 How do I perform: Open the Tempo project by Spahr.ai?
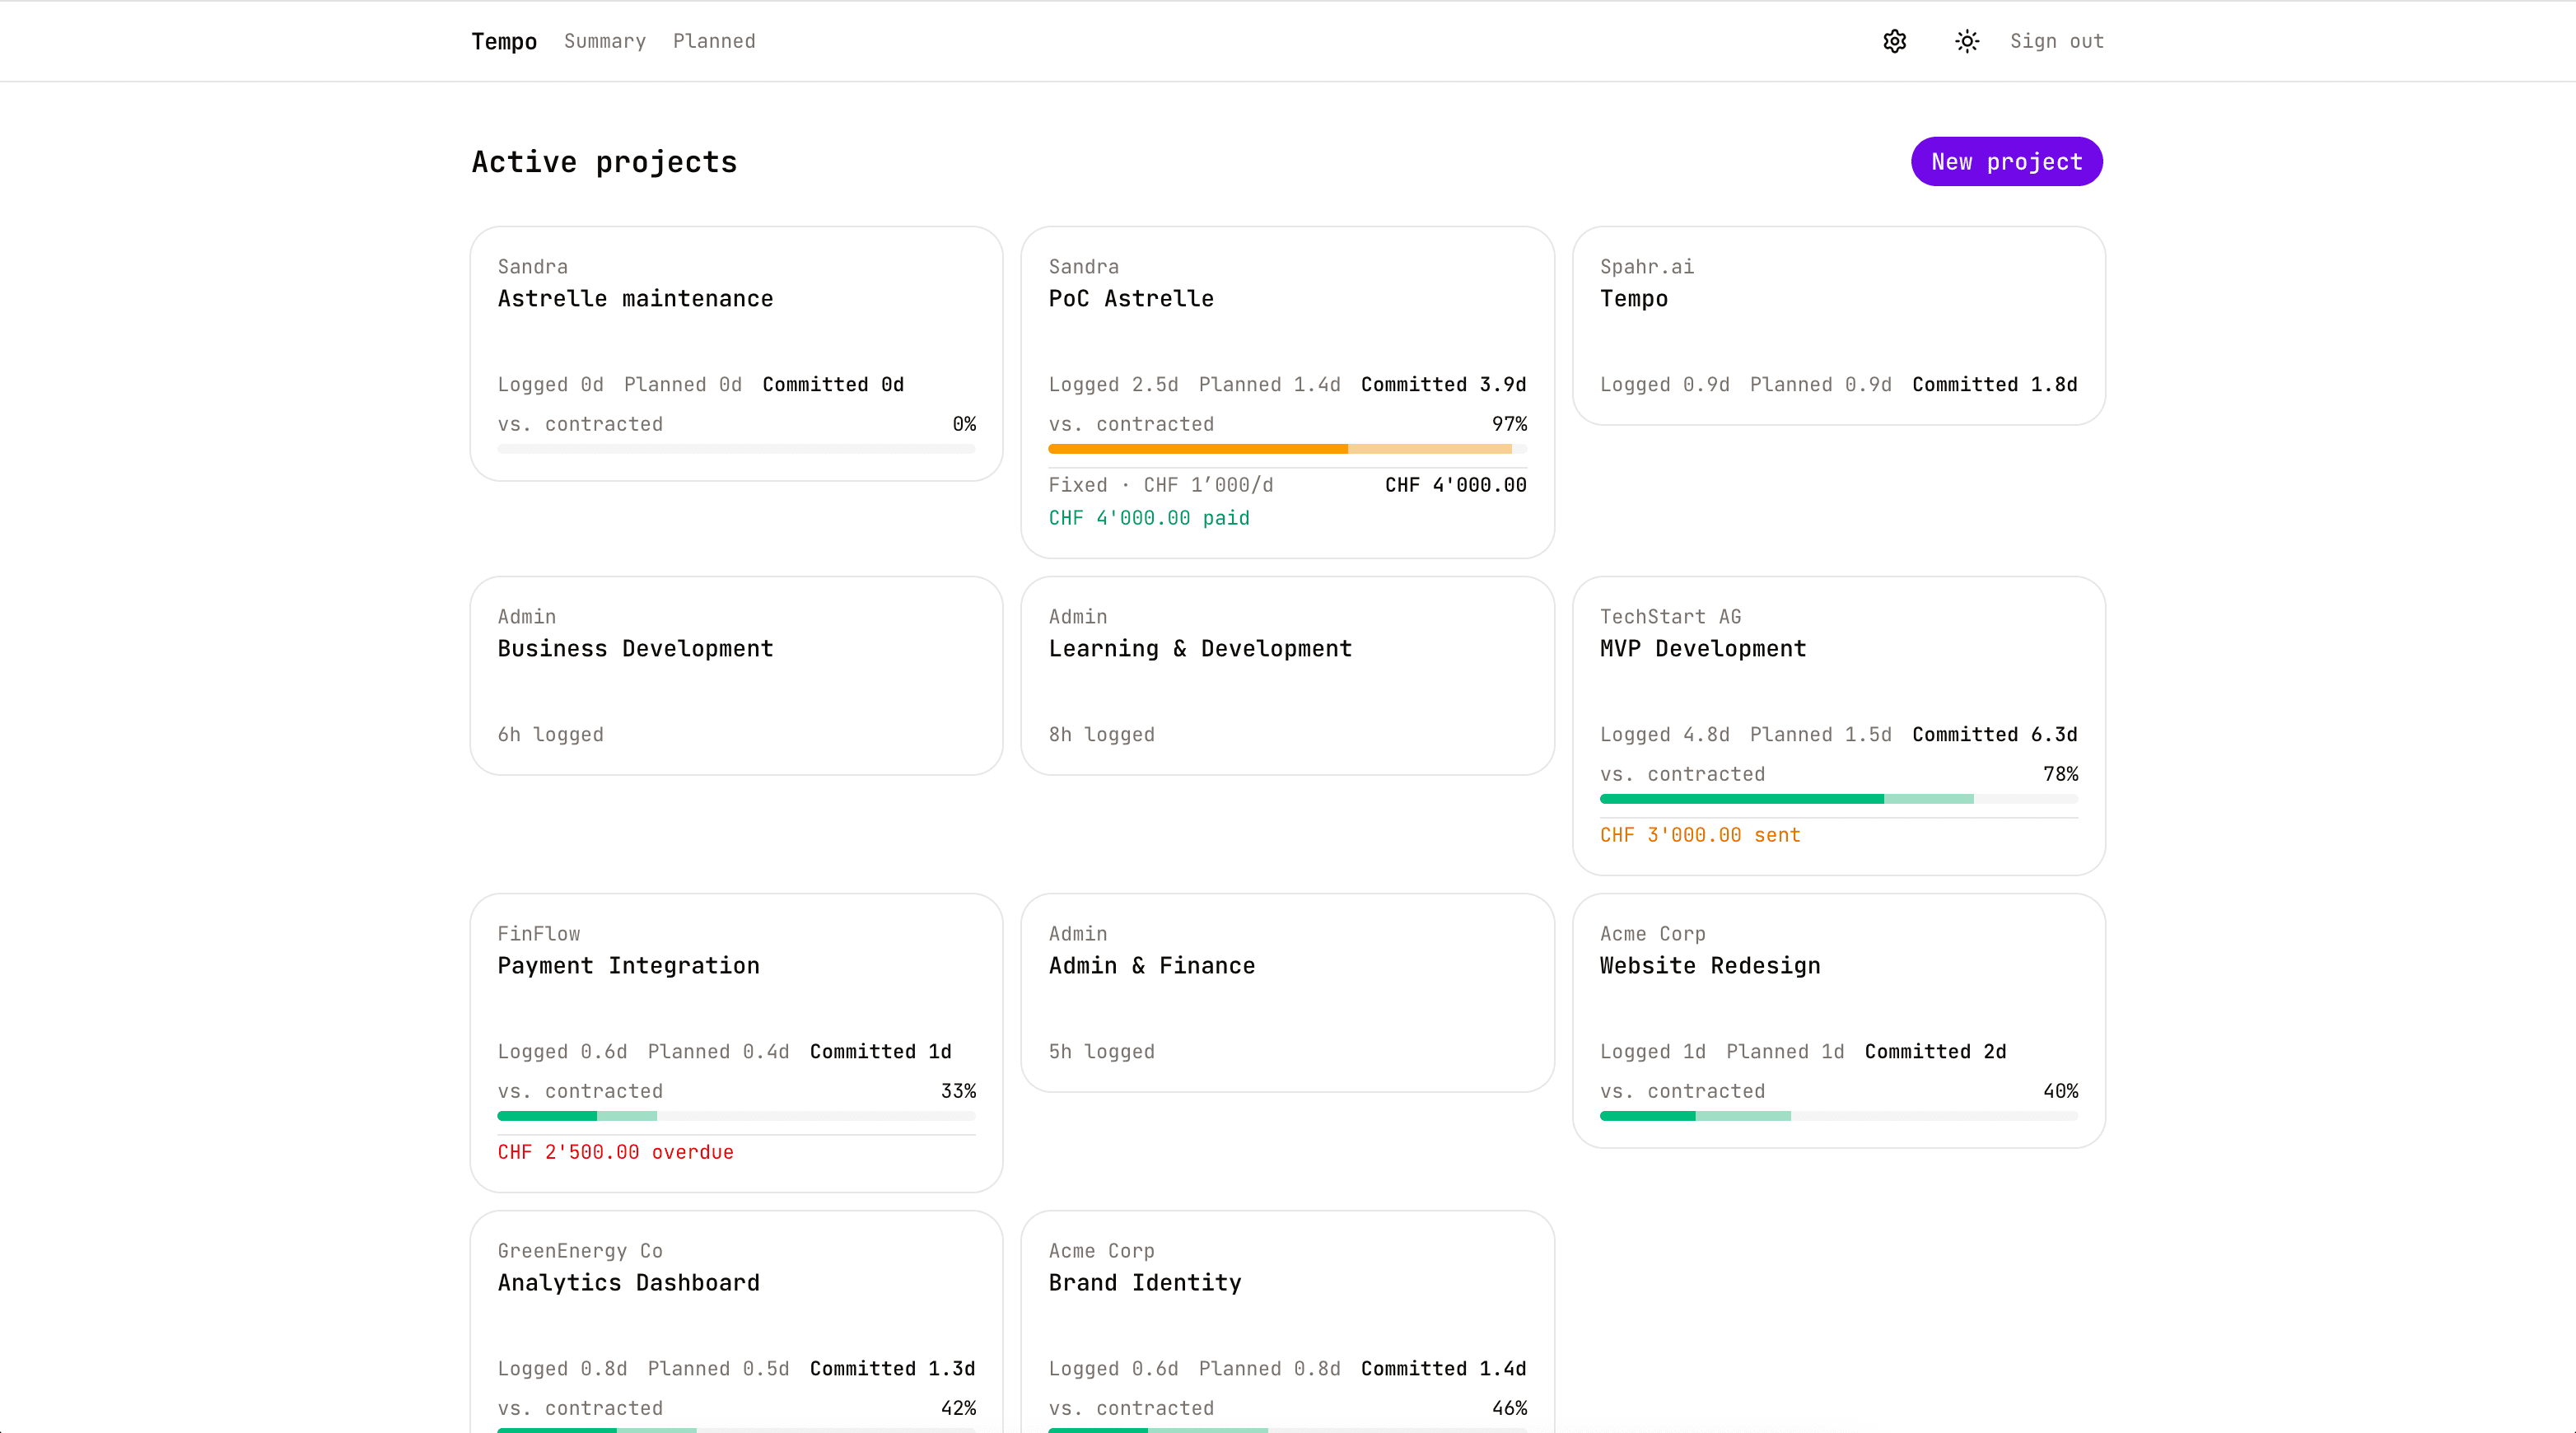pyautogui.click(x=1838, y=325)
